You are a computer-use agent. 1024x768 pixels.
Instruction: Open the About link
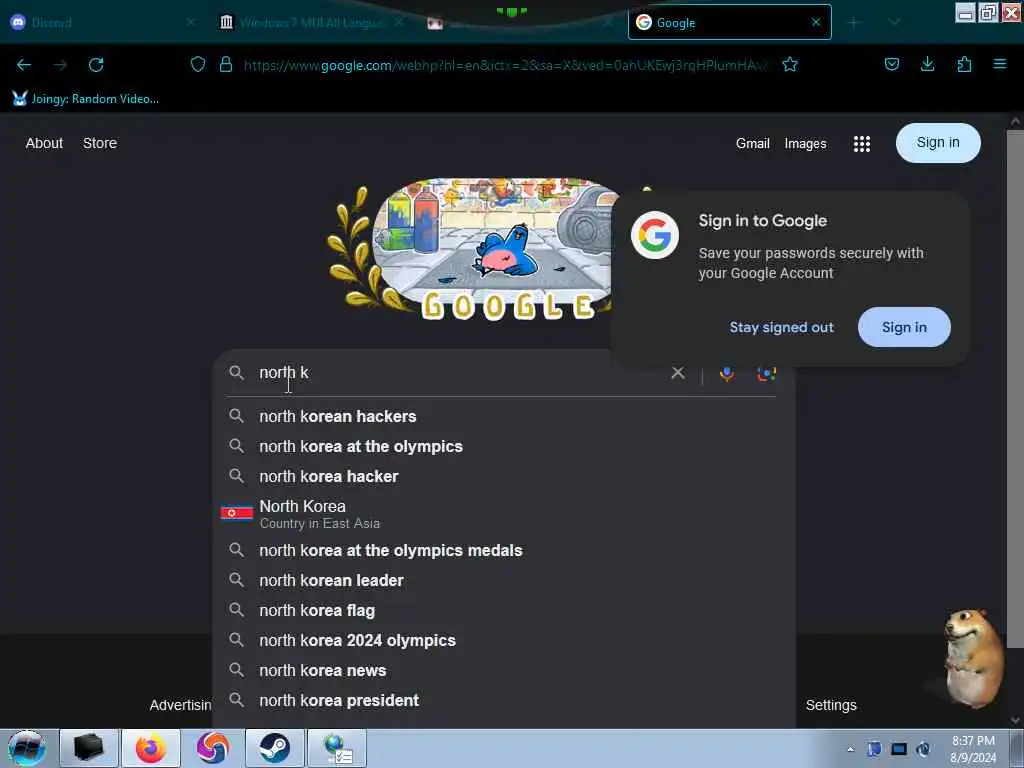[44, 143]
